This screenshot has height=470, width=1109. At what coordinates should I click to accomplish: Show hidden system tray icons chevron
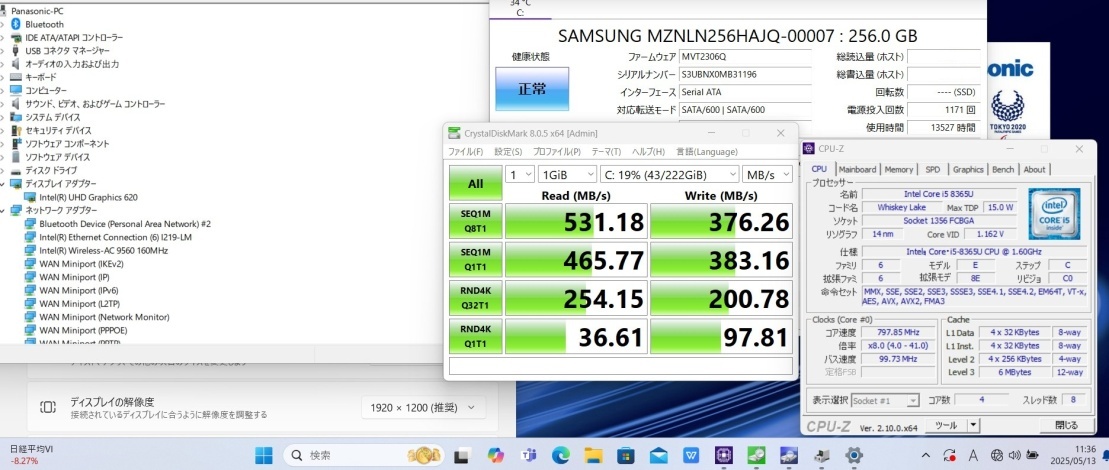tap(927, 454)
